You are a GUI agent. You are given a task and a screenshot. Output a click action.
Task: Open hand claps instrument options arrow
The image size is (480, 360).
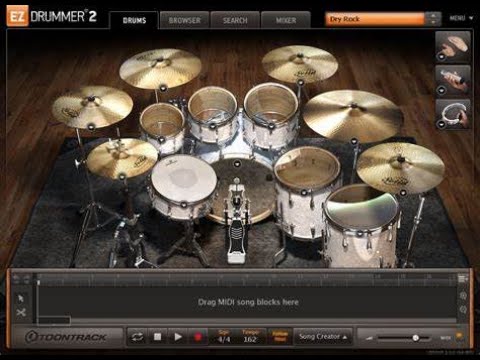(441, 57)
